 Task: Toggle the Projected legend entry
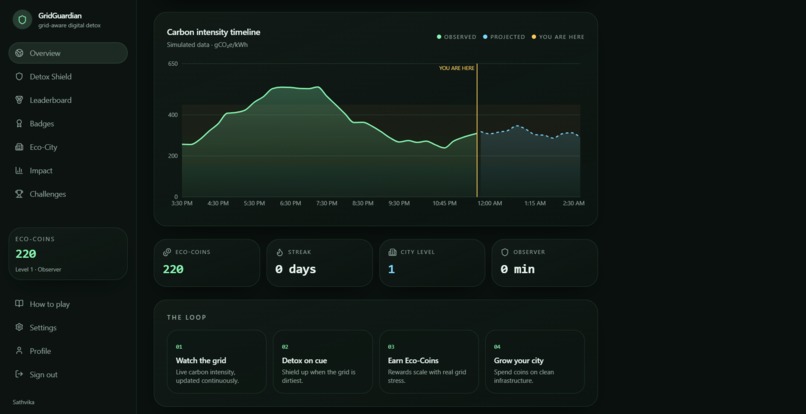(504, 37)
